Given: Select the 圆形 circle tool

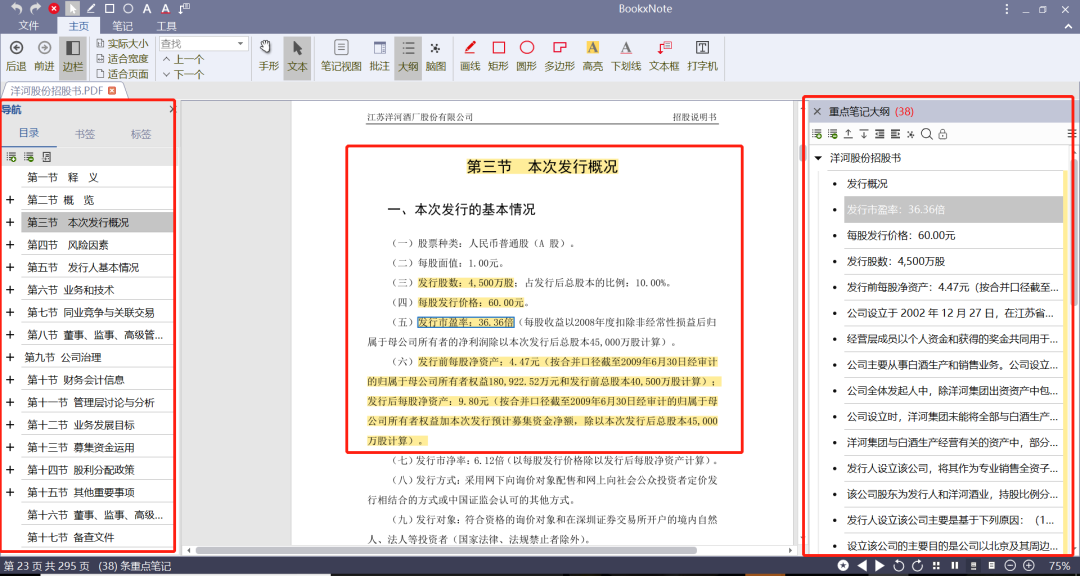Looking at the screenshot, I should tap(526, 56).
